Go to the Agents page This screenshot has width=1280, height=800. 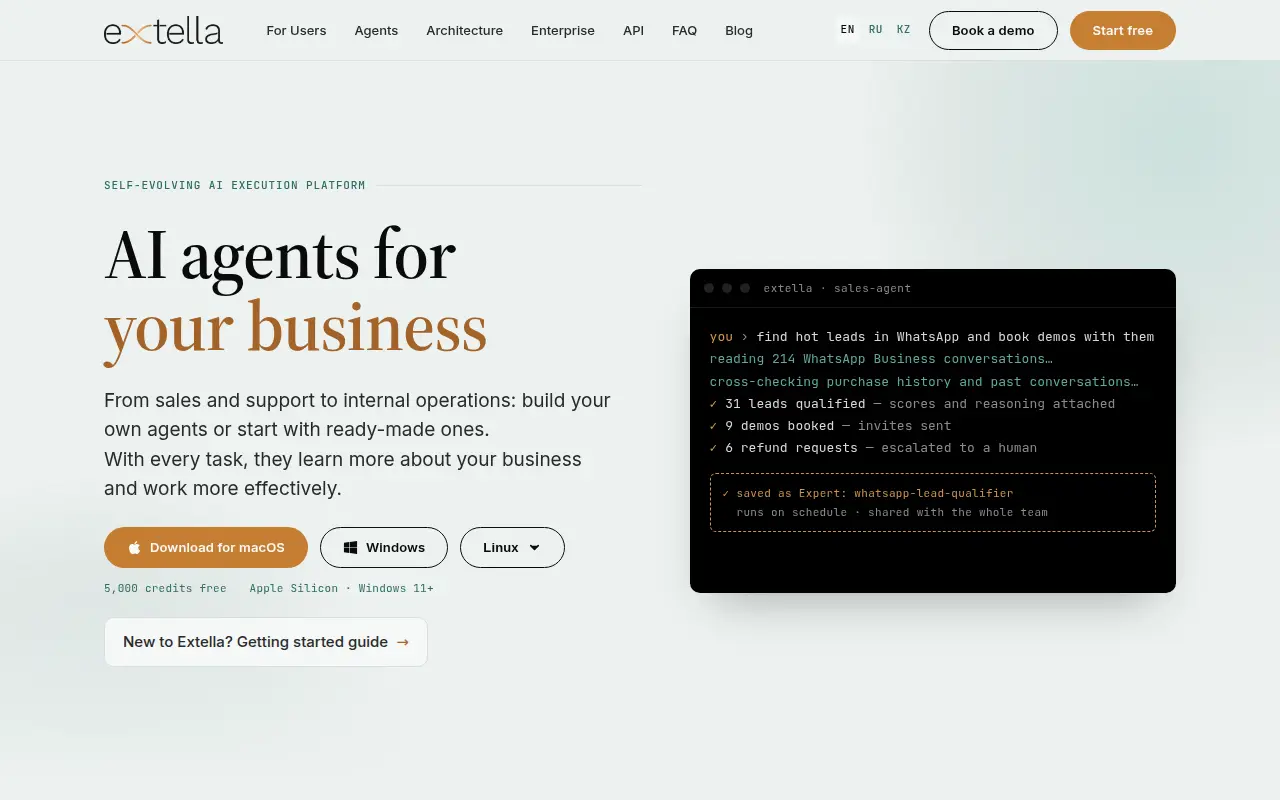pos(376,31)
